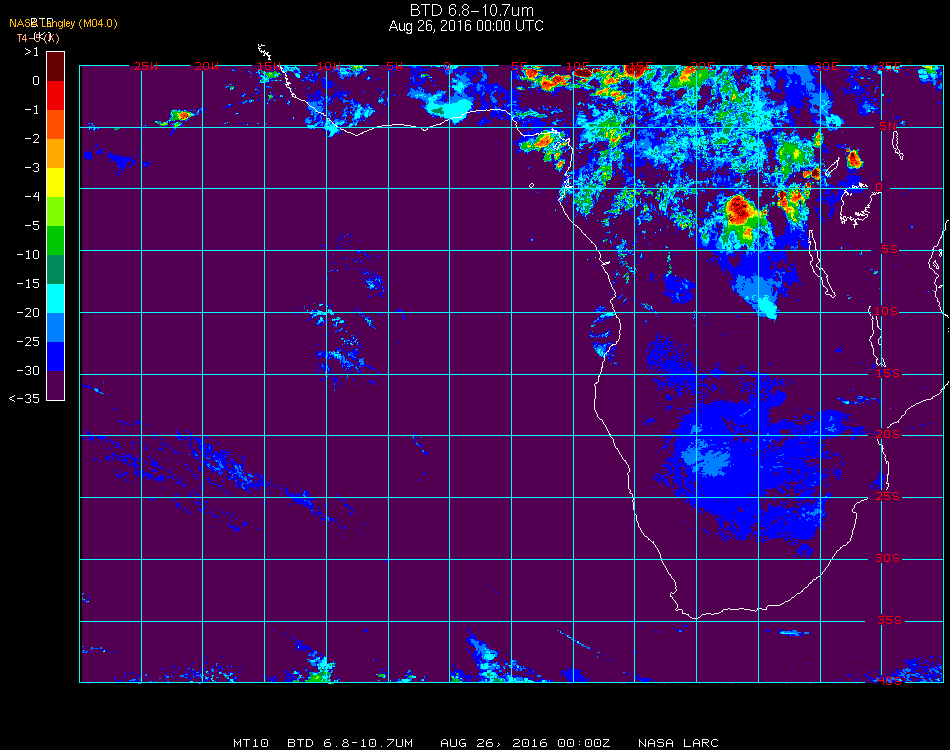Click the '-10' legend value
The width and height of the screenshot is (950, 750).
tap(28, 254)
